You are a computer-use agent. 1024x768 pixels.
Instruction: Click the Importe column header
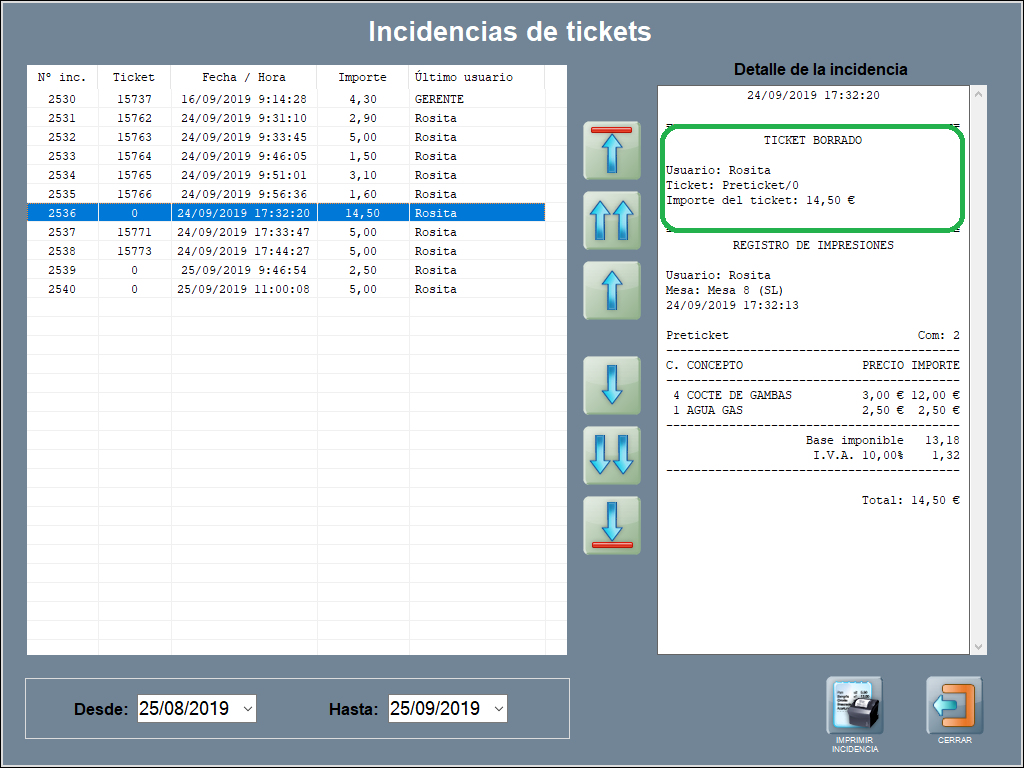pyautogui.click(x=362, y=77)
